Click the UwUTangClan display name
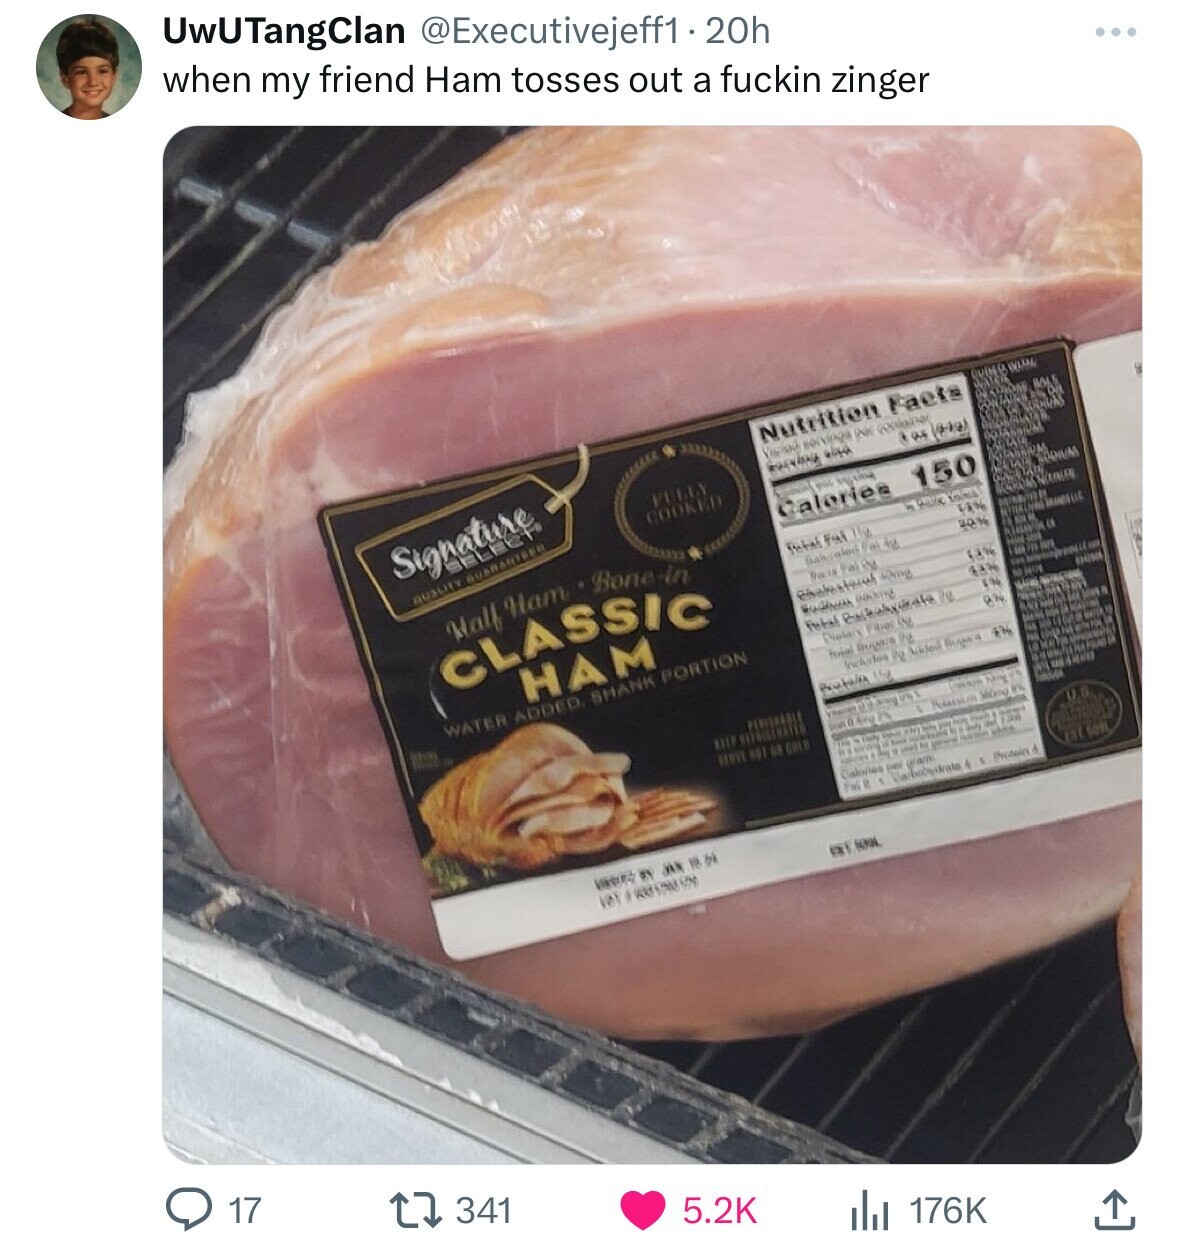The width and height of the screenshot is (1179, 1246). point(284,32)
